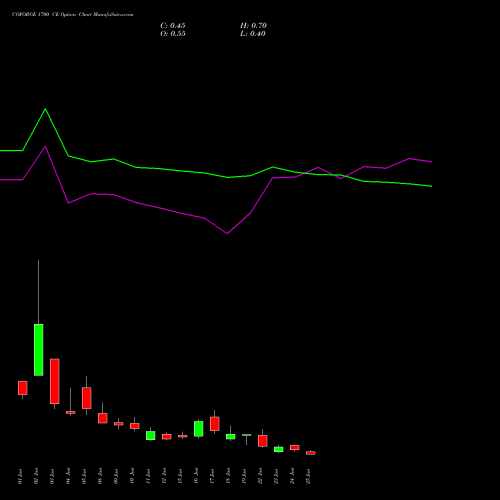Viewport: 500px width, 500px height.
Task: Click the '02' date label on the axis
Action: 36,476
